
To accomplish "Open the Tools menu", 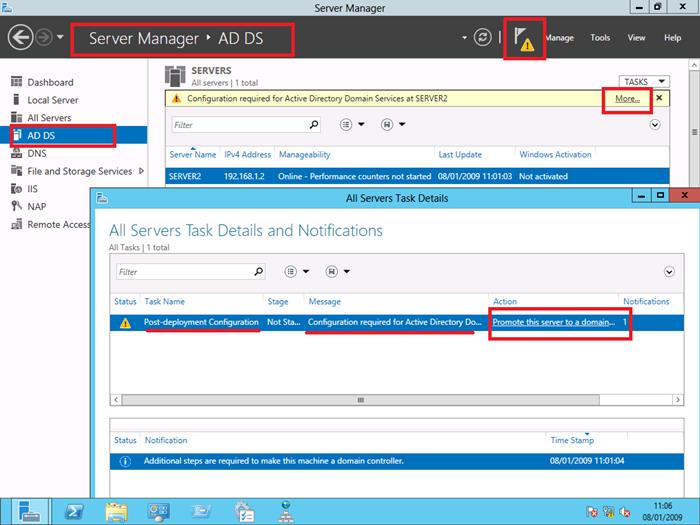I will coord(600,38).
